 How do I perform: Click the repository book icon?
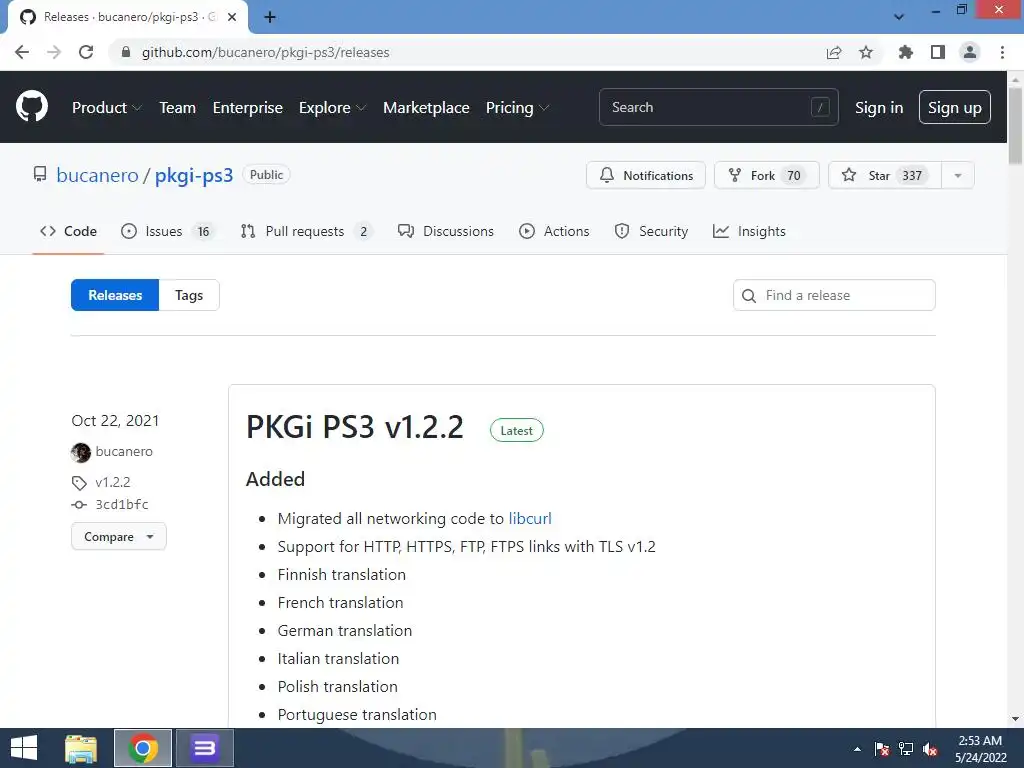coord(40,174)
